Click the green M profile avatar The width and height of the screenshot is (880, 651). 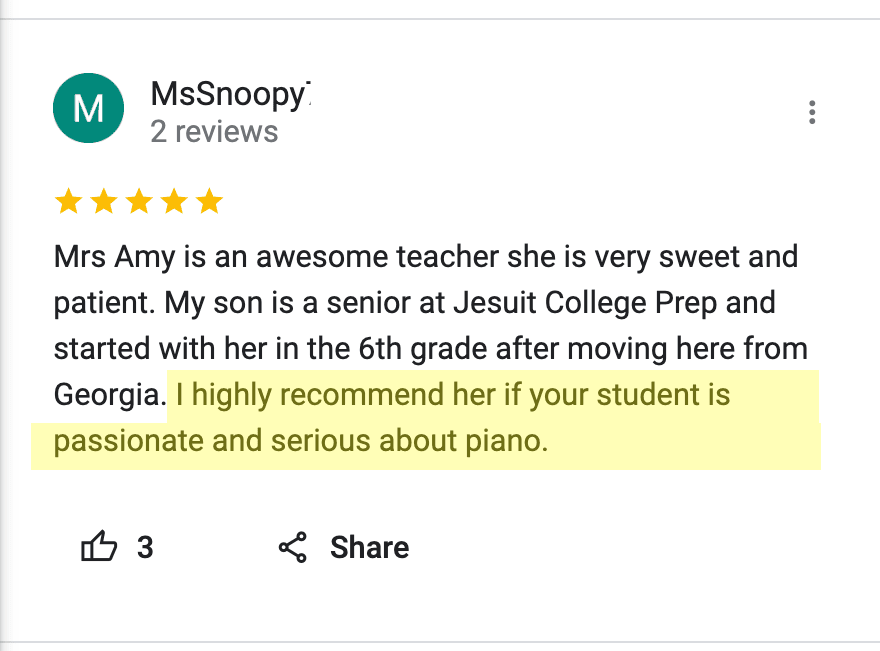click(x=88, y=108)
